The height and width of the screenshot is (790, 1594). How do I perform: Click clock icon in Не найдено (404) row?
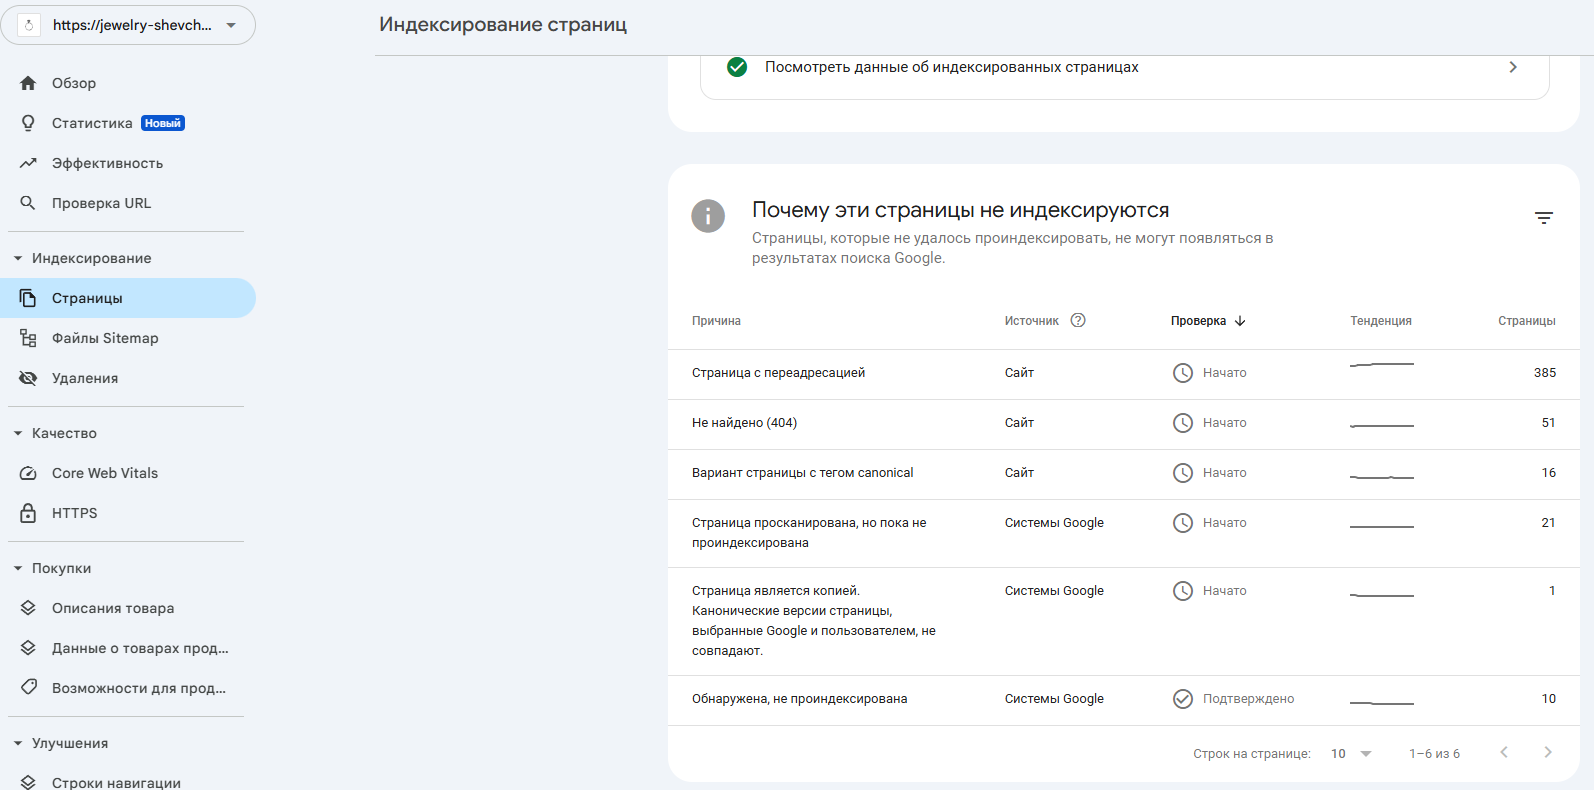pos(1183,423)
